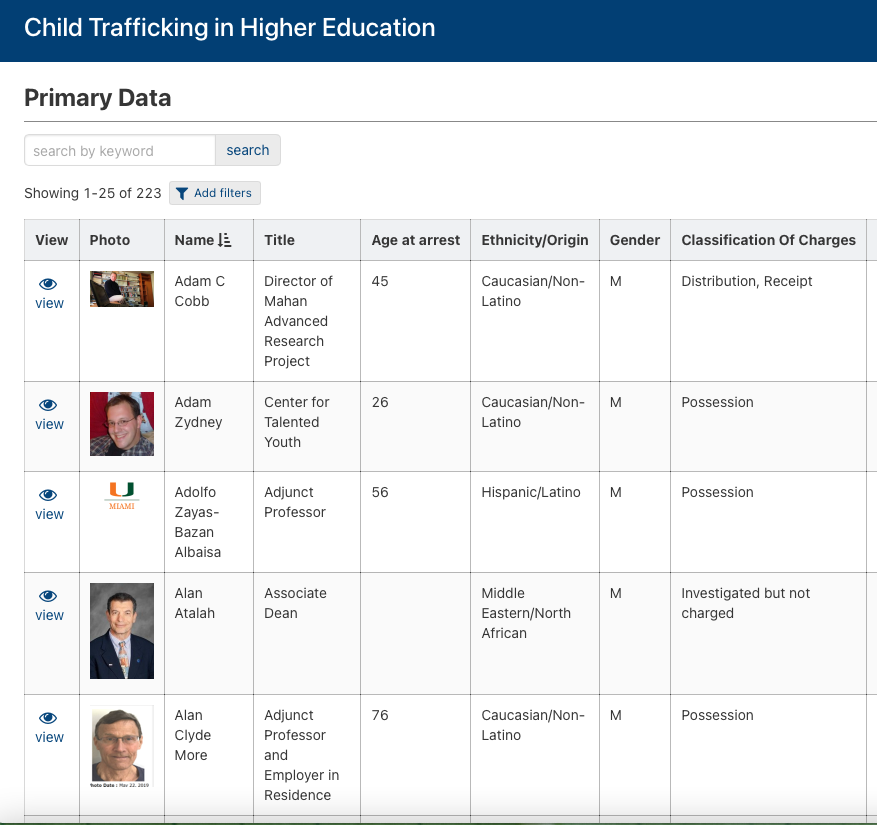
Task: Click the 'view' text link for Alan Atalah
Action: click(x=50, y=615)
